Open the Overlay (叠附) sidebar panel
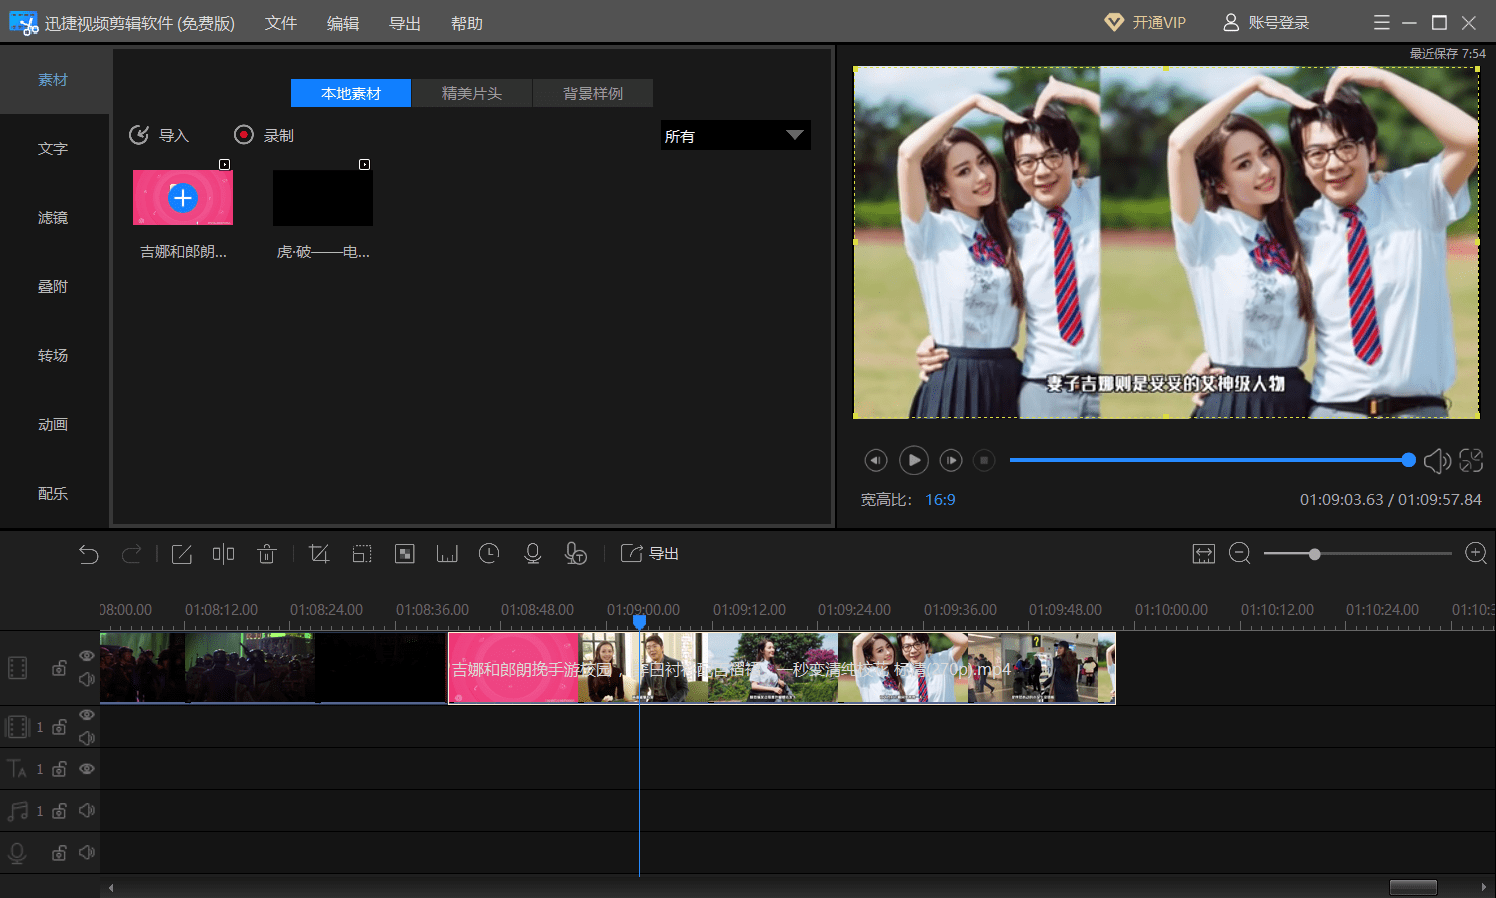 tap(54, 287)
